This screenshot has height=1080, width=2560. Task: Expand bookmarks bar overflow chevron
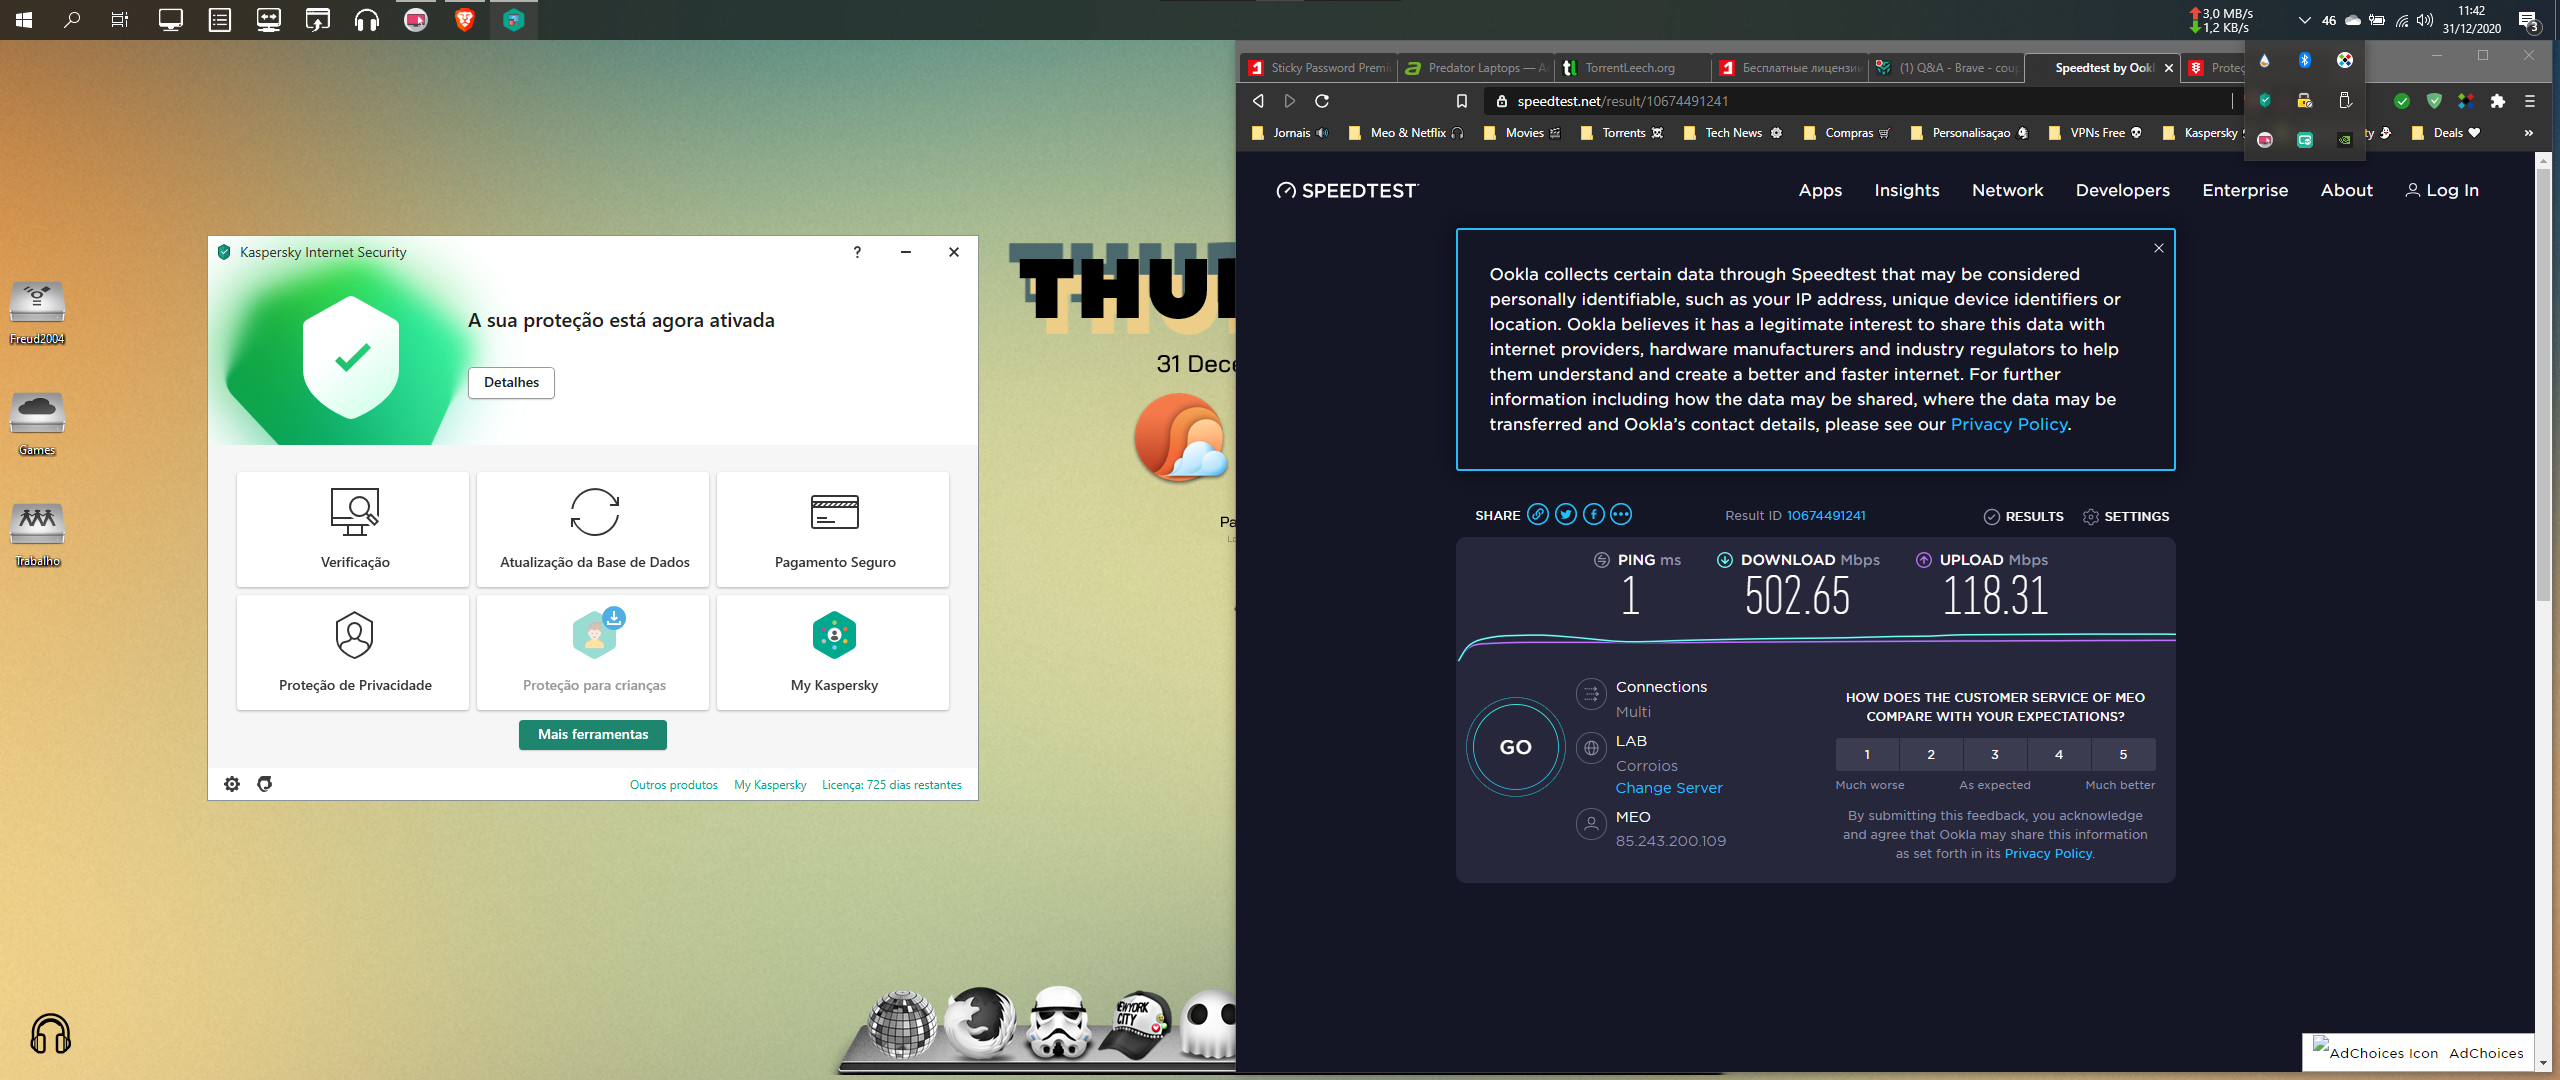[2528, 133]
